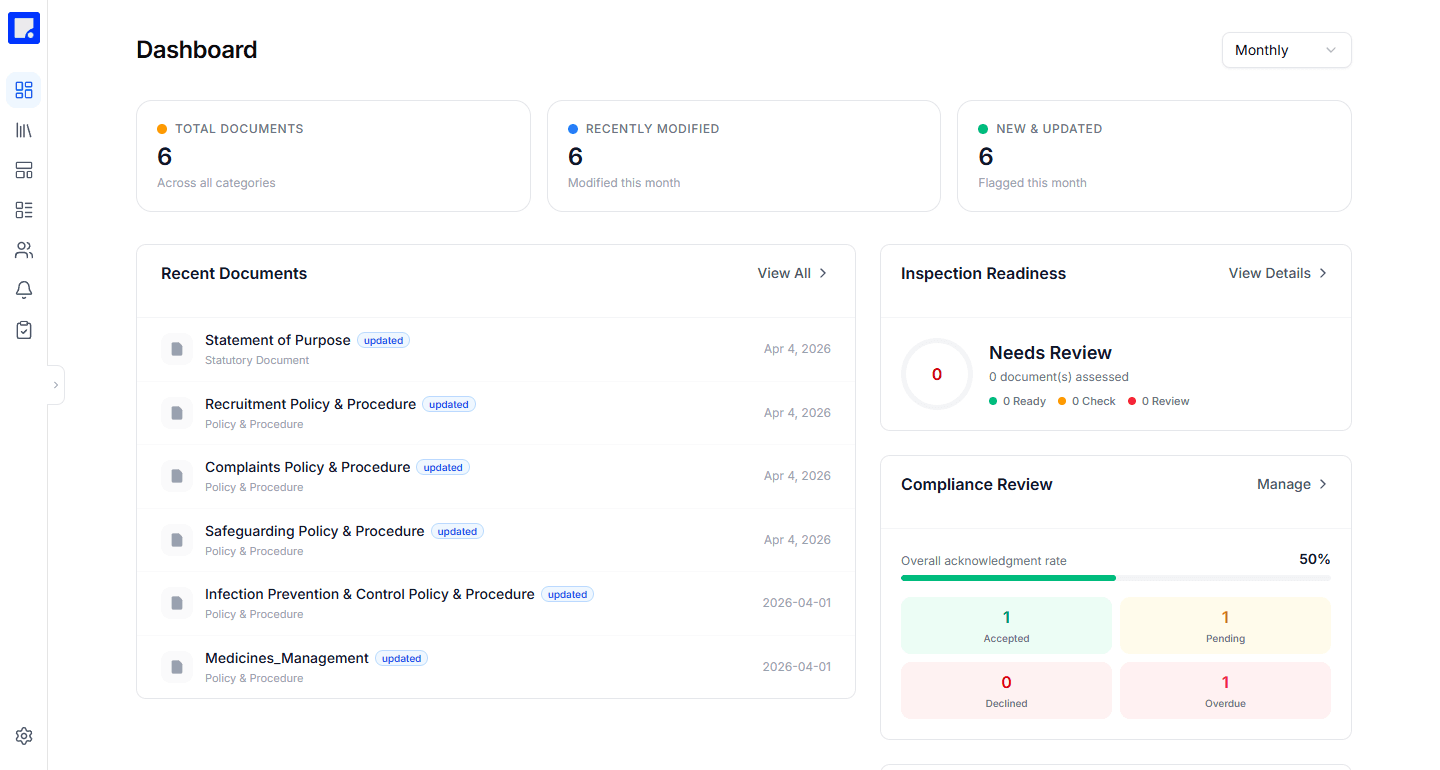The image size is (1440, 770).
Task: Click the 0 Review legend item
Action: 1159,401
